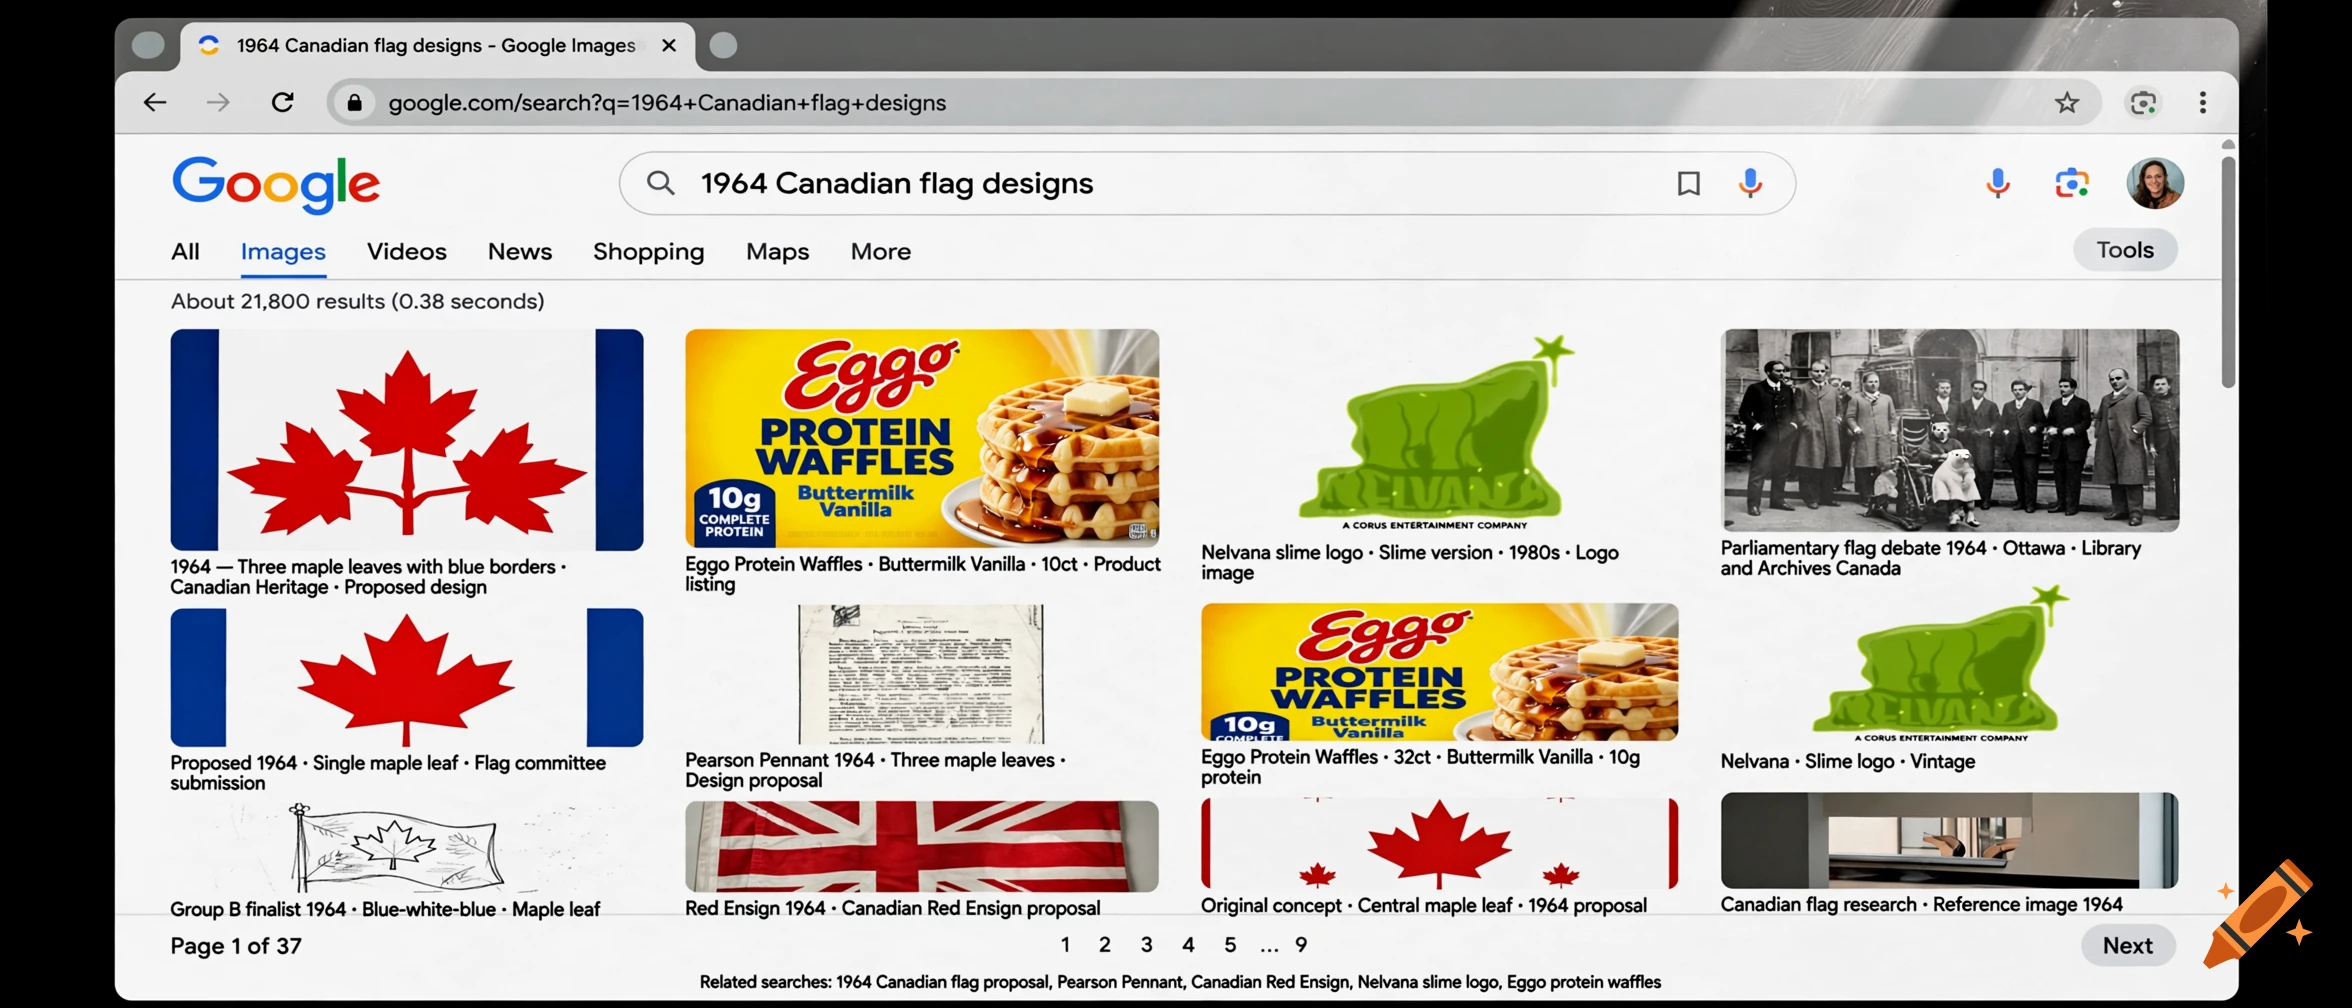Viewport: 2352px width, 1008px height.
Task: Open the Nelvana Slime logo Vintage image
Action: coord(1940,665)
